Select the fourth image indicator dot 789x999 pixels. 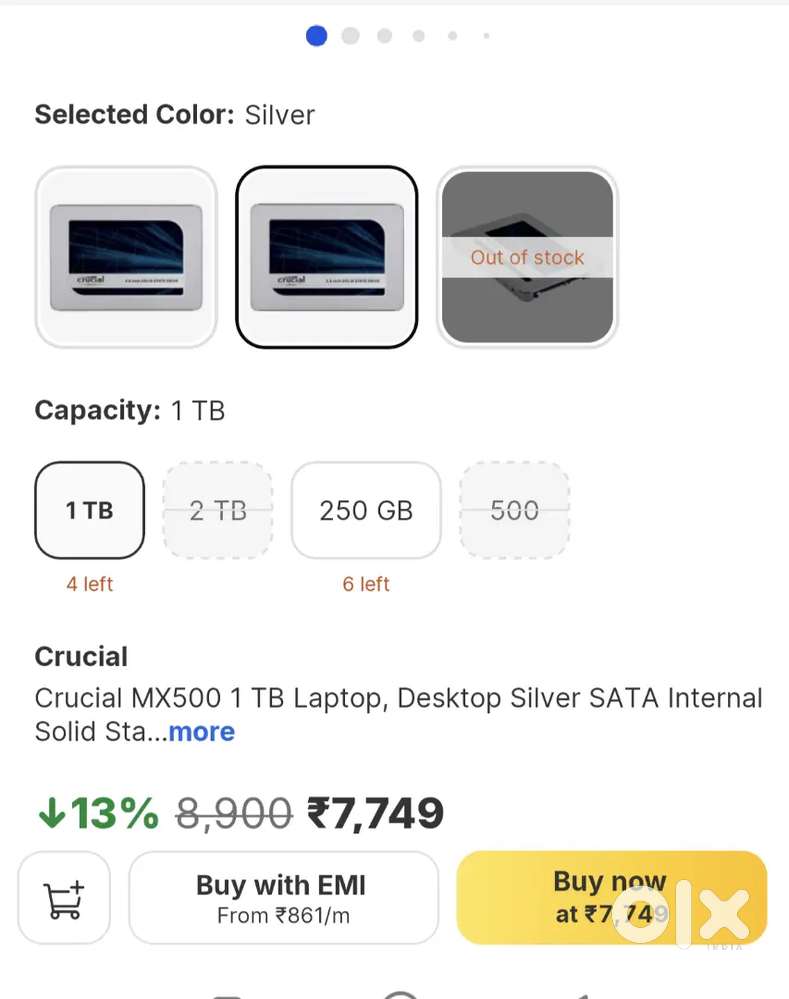[x=419, y=36]
